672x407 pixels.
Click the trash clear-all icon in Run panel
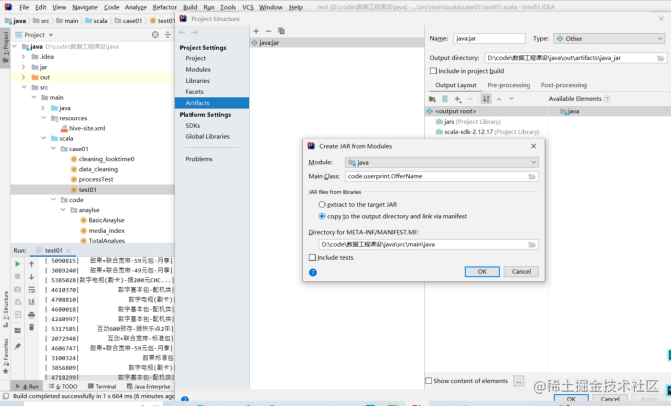point(31,327)
